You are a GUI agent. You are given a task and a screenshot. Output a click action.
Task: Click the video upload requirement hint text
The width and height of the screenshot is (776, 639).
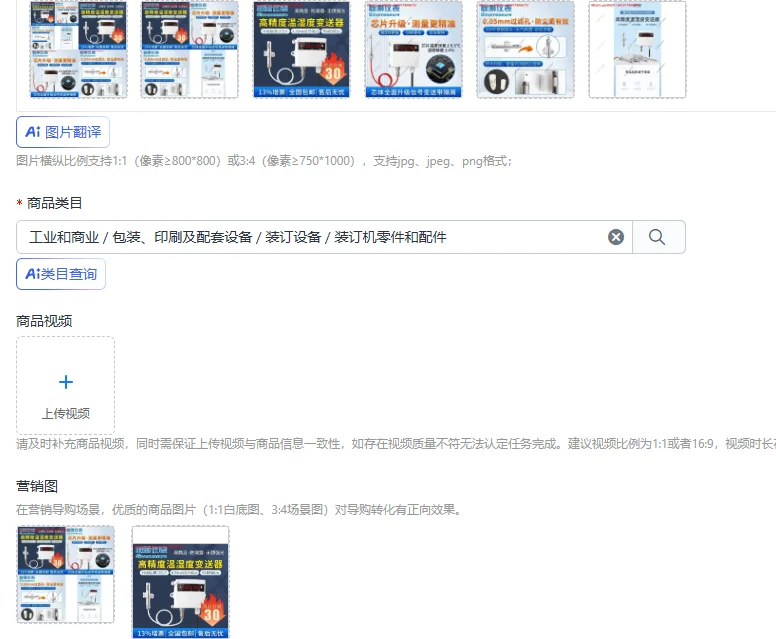[396, 443]
